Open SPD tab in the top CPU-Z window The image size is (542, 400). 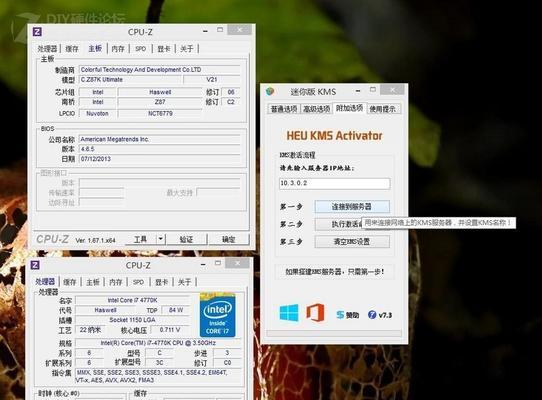tap(140, 49)
